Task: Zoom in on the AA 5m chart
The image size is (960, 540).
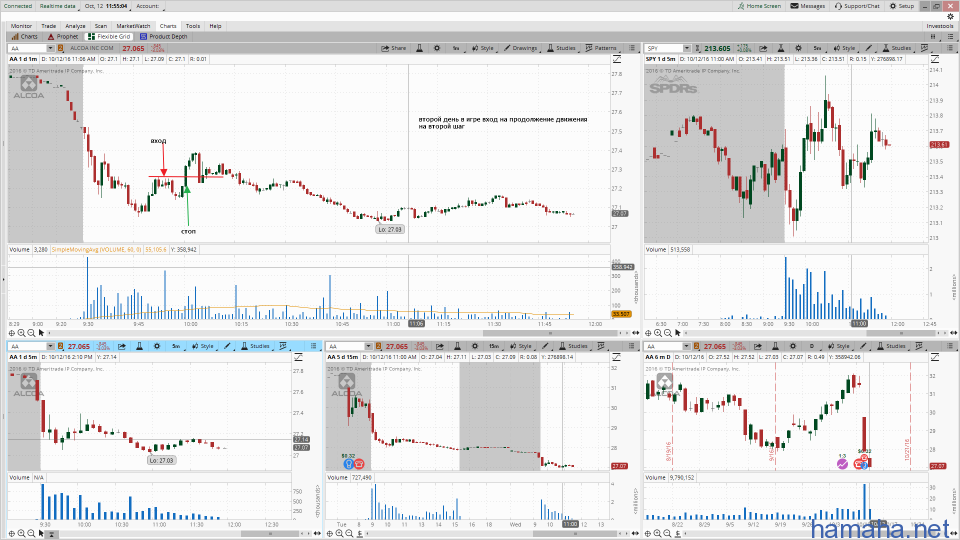Action: pyautogui.click(x=21, y=534)
